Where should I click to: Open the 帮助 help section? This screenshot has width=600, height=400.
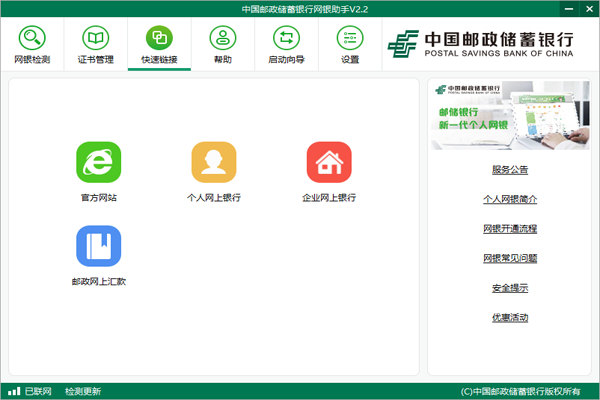coord(222,45)
